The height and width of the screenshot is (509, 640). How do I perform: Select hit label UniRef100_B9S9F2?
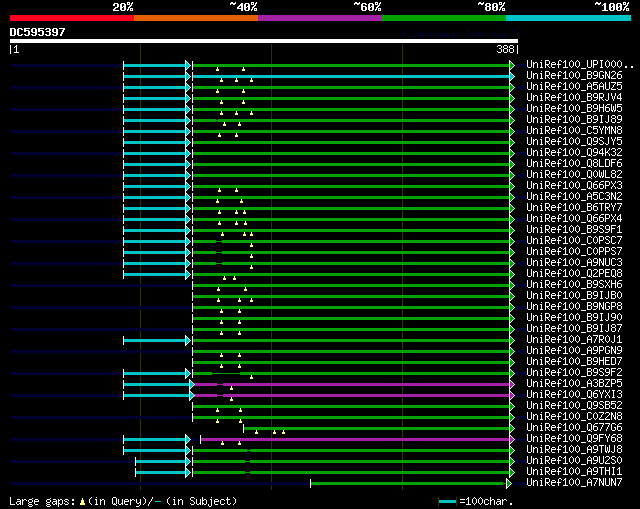coord(574,373)
